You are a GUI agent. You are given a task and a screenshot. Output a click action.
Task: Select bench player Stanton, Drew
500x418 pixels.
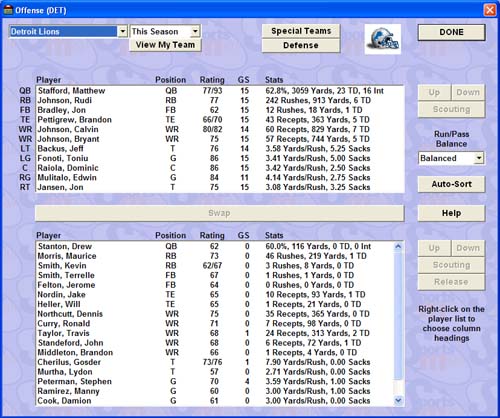[215, 246]
